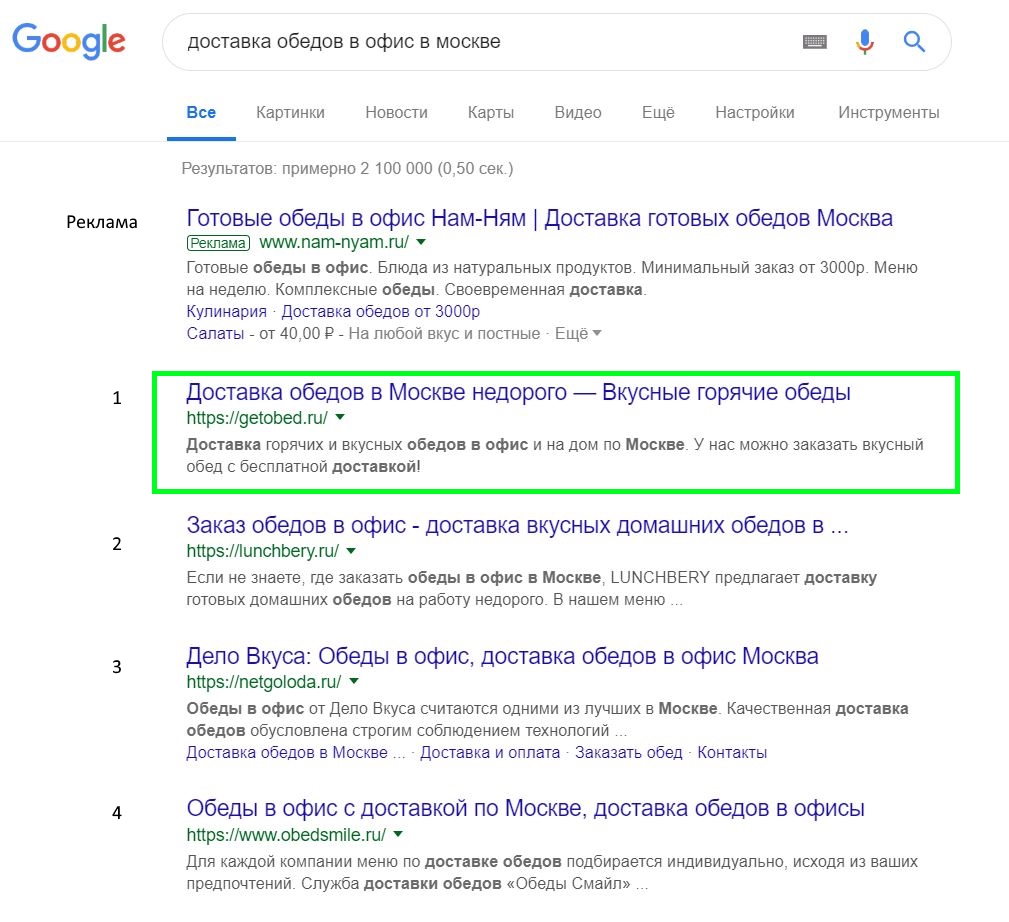Viewport: 1009px width, 922px height.
Task: Open the on-screen keyboard icon
Action: pyautogui.click(x=815, y=41)
